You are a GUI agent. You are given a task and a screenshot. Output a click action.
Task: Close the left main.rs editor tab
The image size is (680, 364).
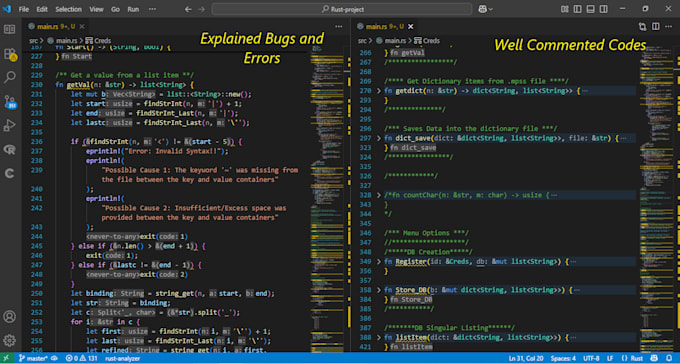82,27
